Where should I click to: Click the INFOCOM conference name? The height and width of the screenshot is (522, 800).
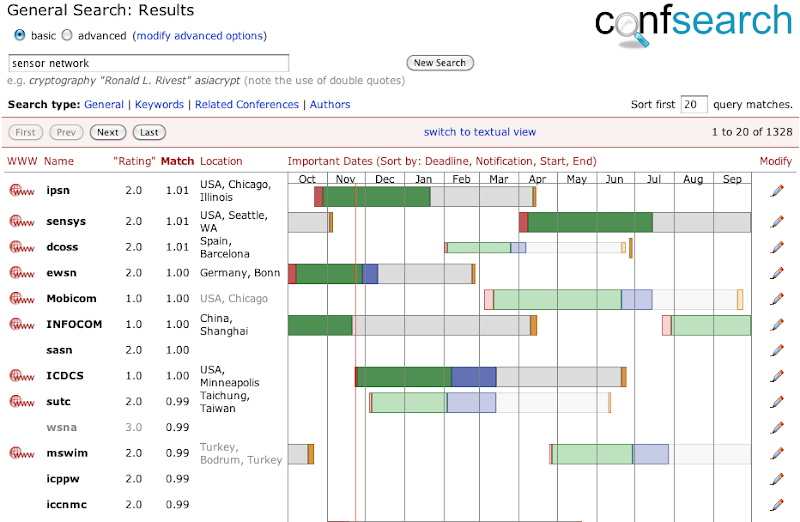pyautogui.click(x=74, y=325)
